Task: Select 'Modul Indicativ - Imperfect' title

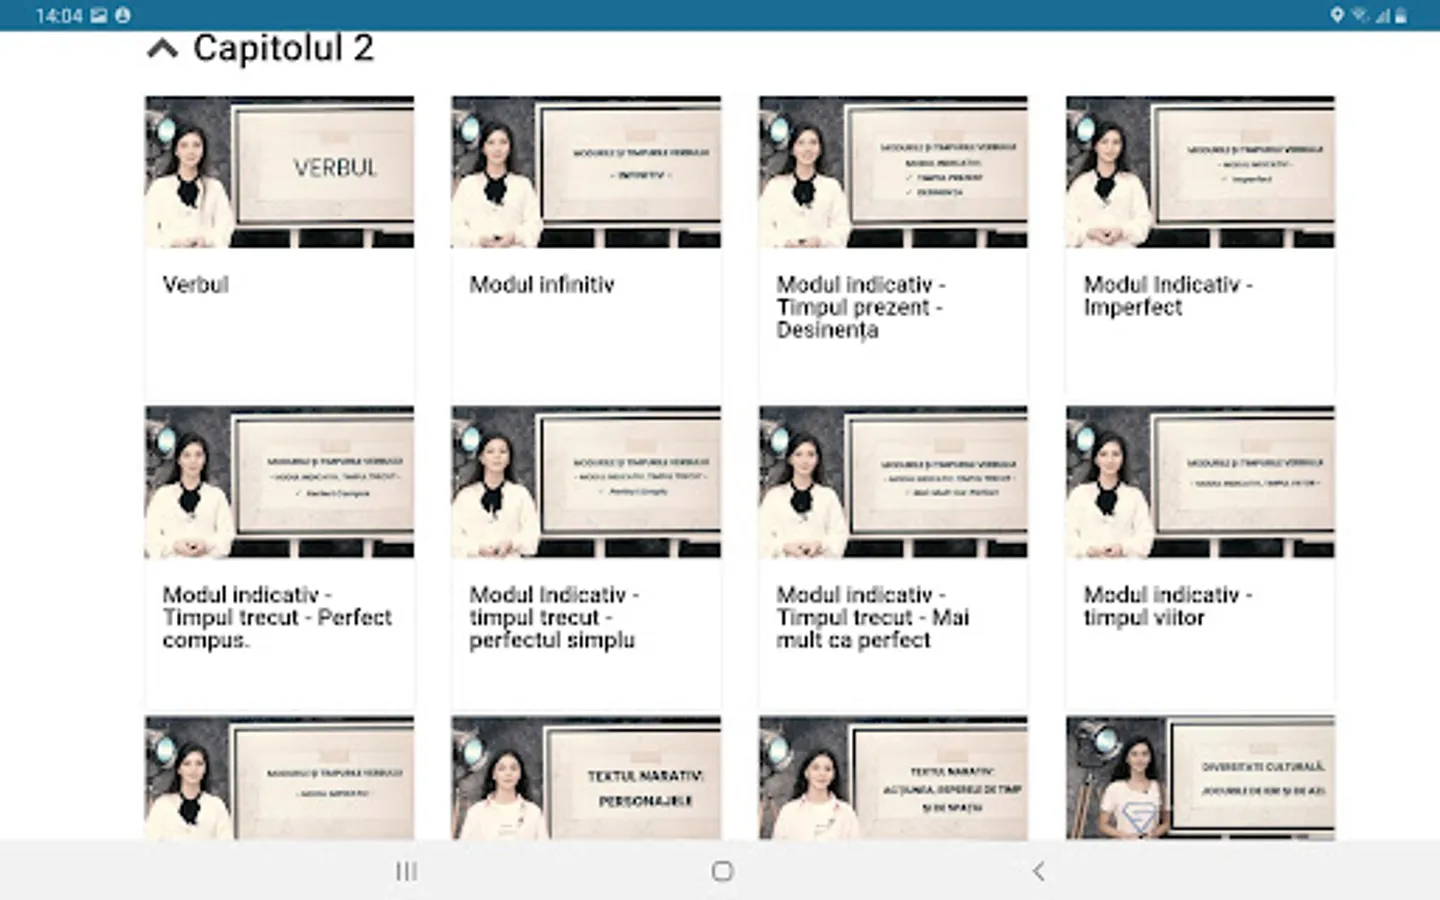Action: [1168, 296]
